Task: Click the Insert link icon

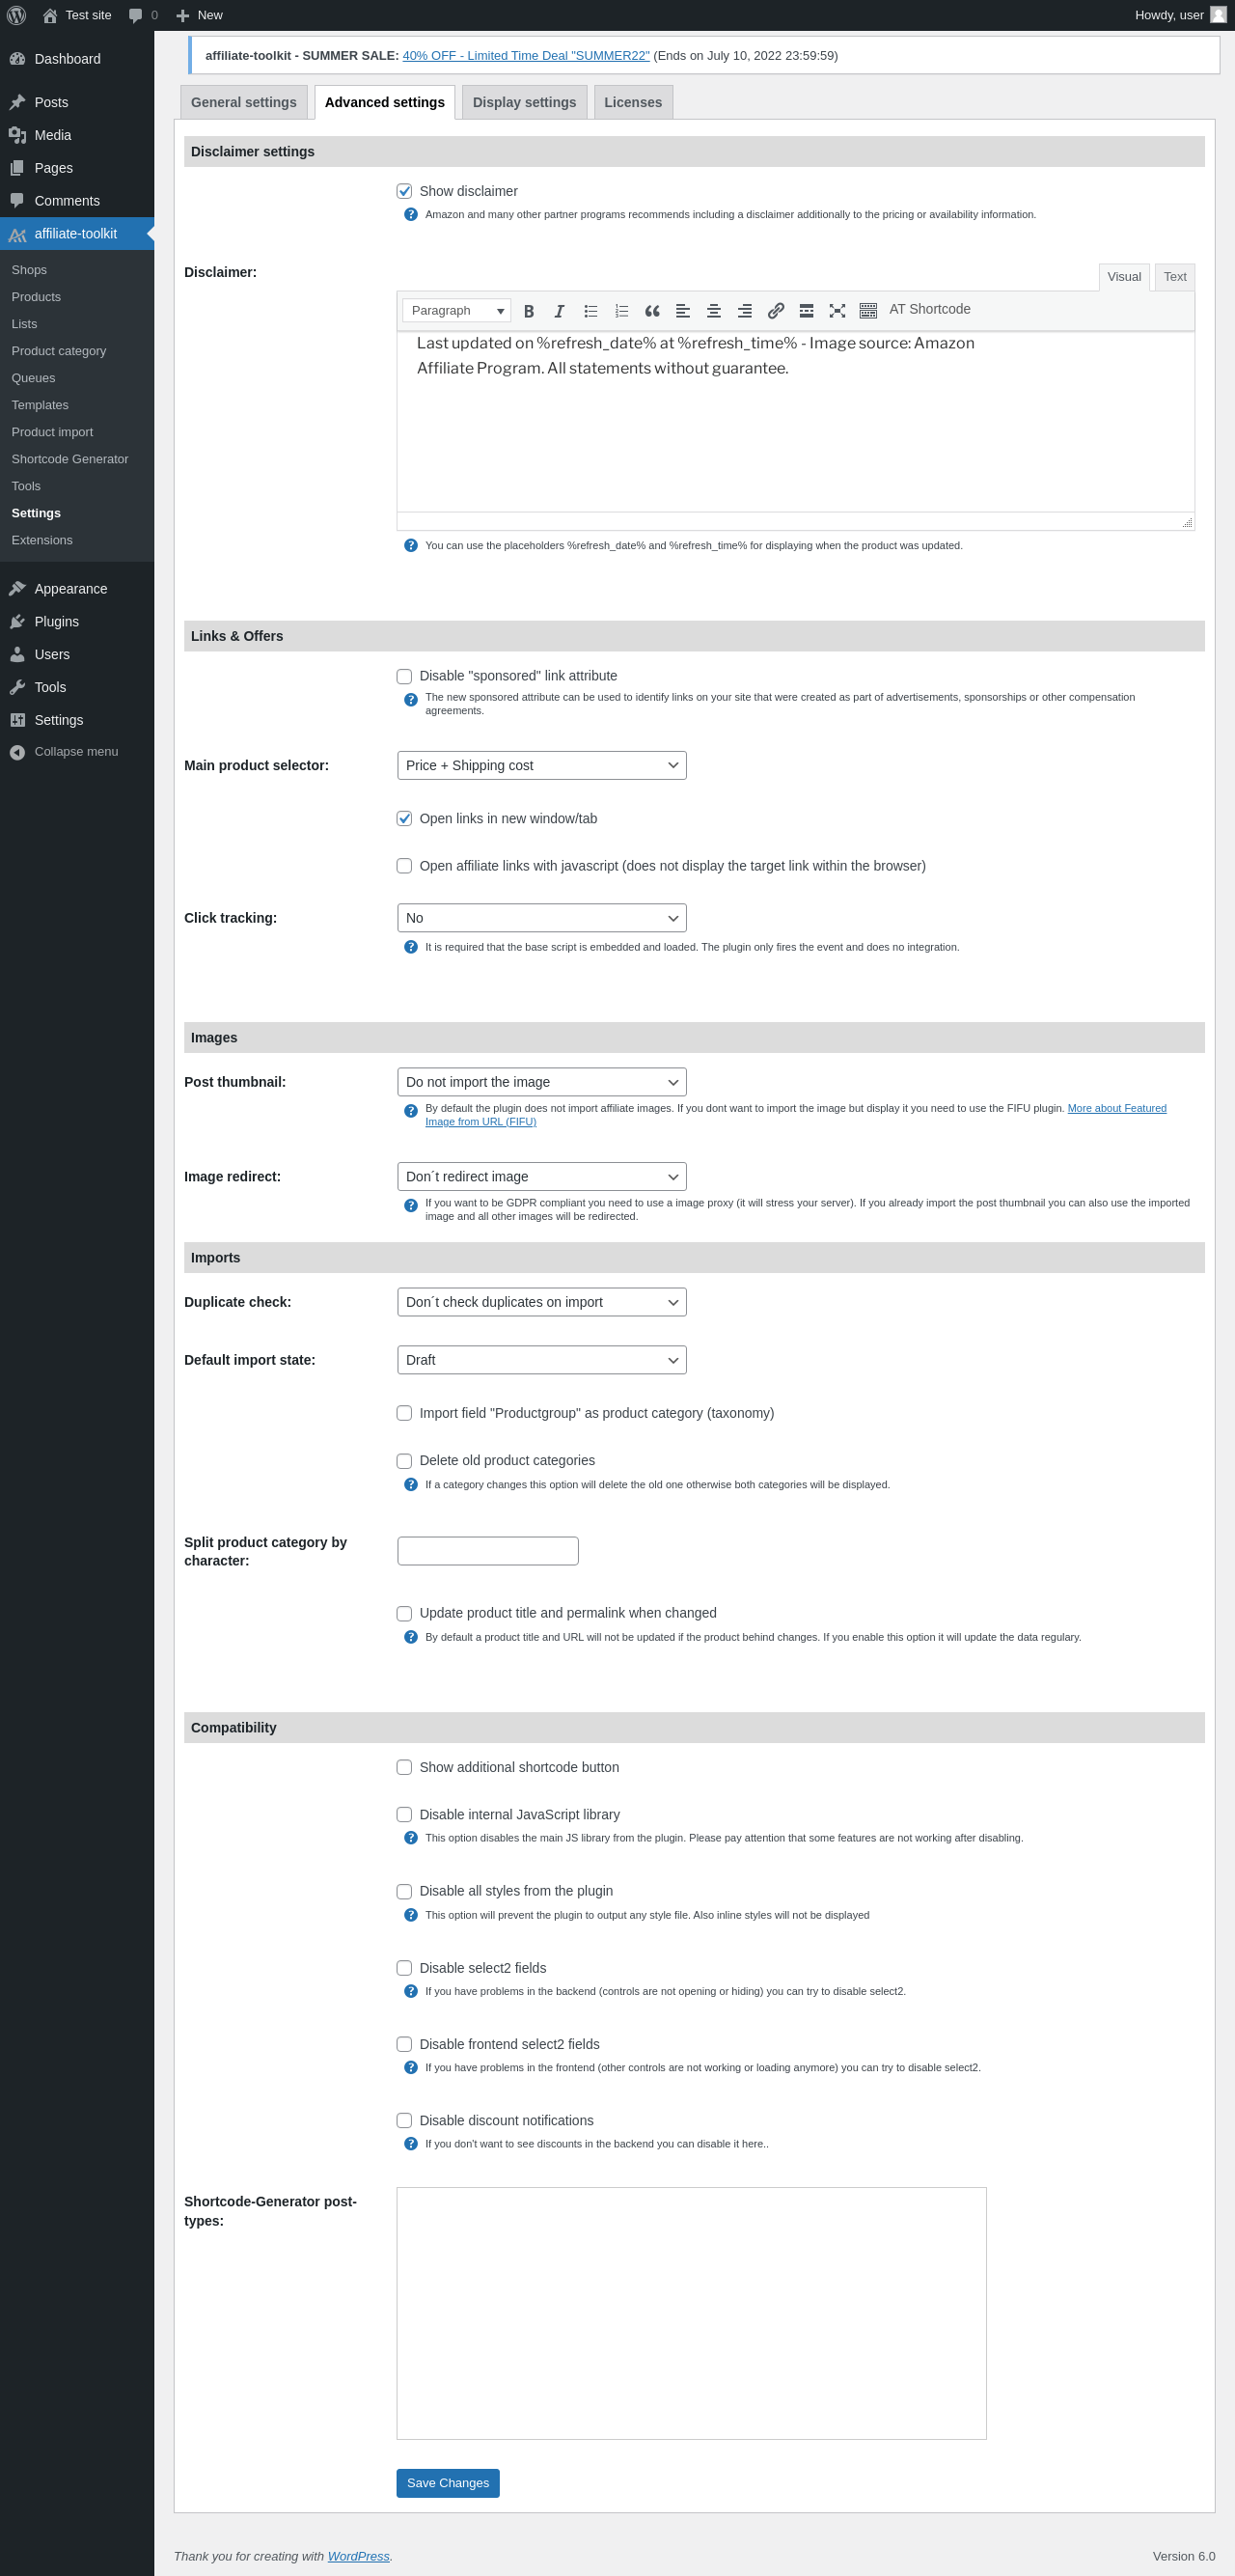Action: [776, 311]
